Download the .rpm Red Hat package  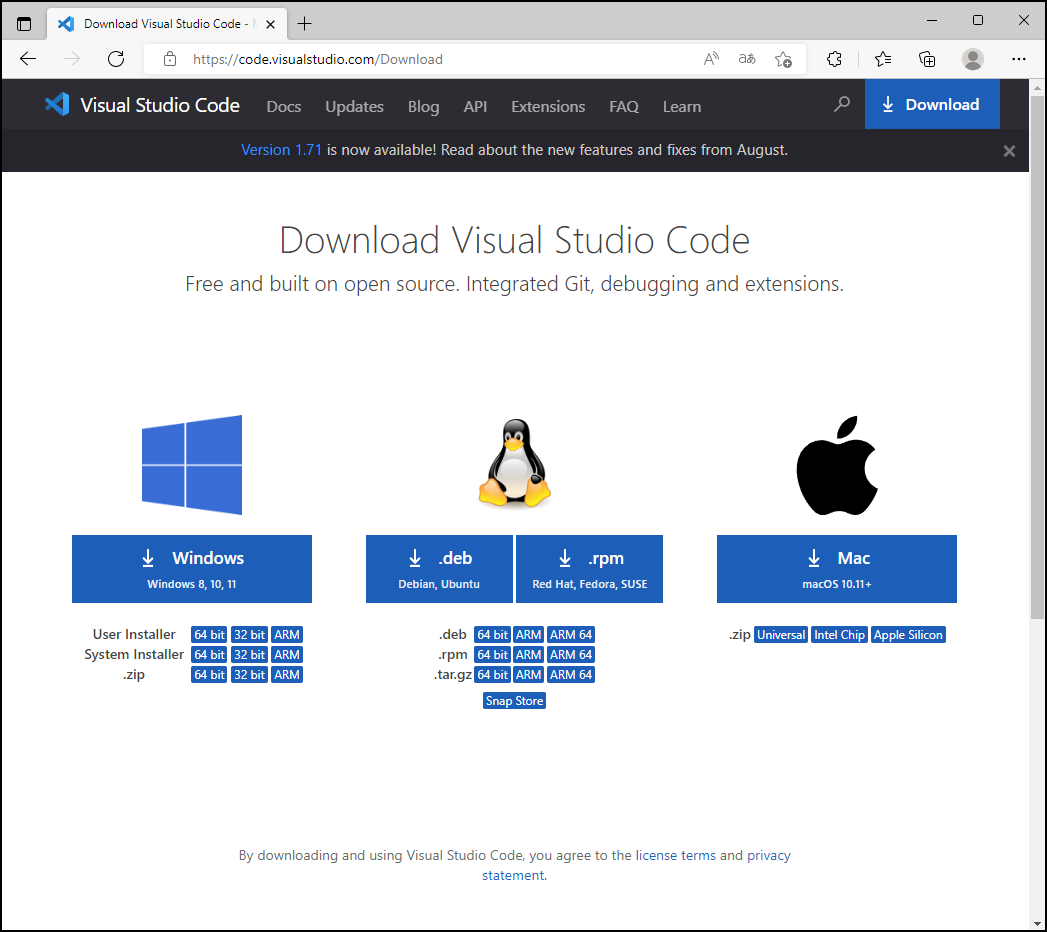coord(590,569)
